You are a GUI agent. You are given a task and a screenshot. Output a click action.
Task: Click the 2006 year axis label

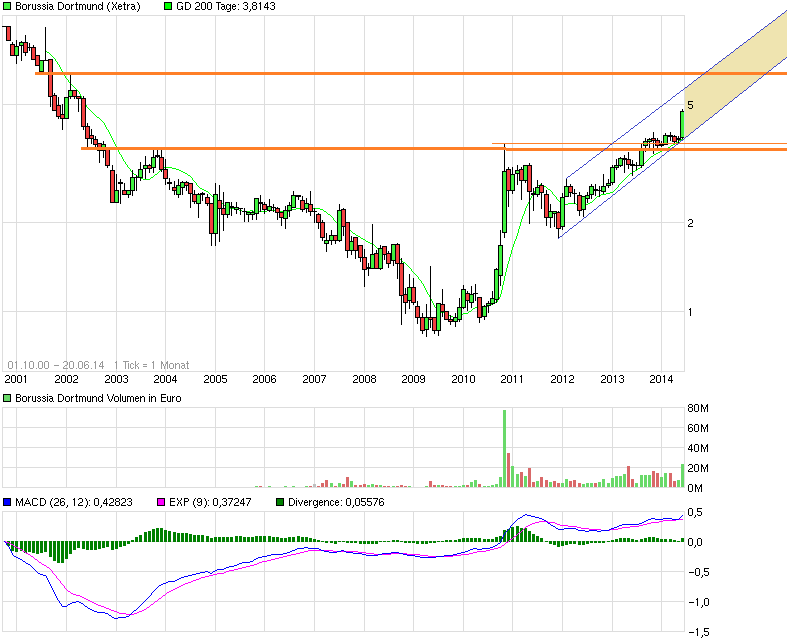[x=265, y=379]
